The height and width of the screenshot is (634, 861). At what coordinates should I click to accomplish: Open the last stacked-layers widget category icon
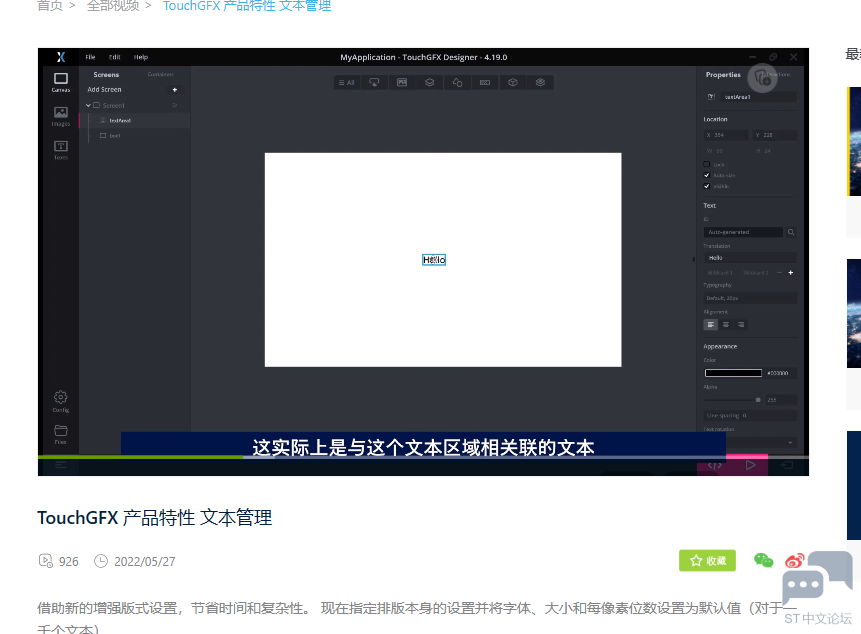tap(540, 82)
